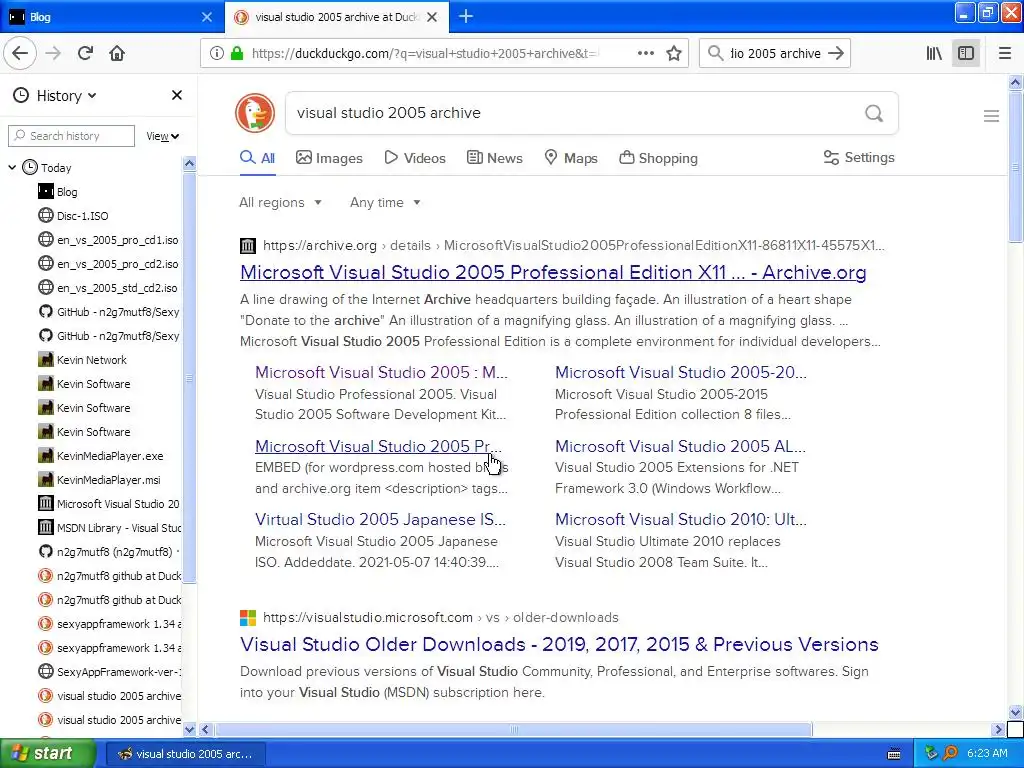
Task: Switch to the Videos search tab
Action: click(x=415, y=158)
